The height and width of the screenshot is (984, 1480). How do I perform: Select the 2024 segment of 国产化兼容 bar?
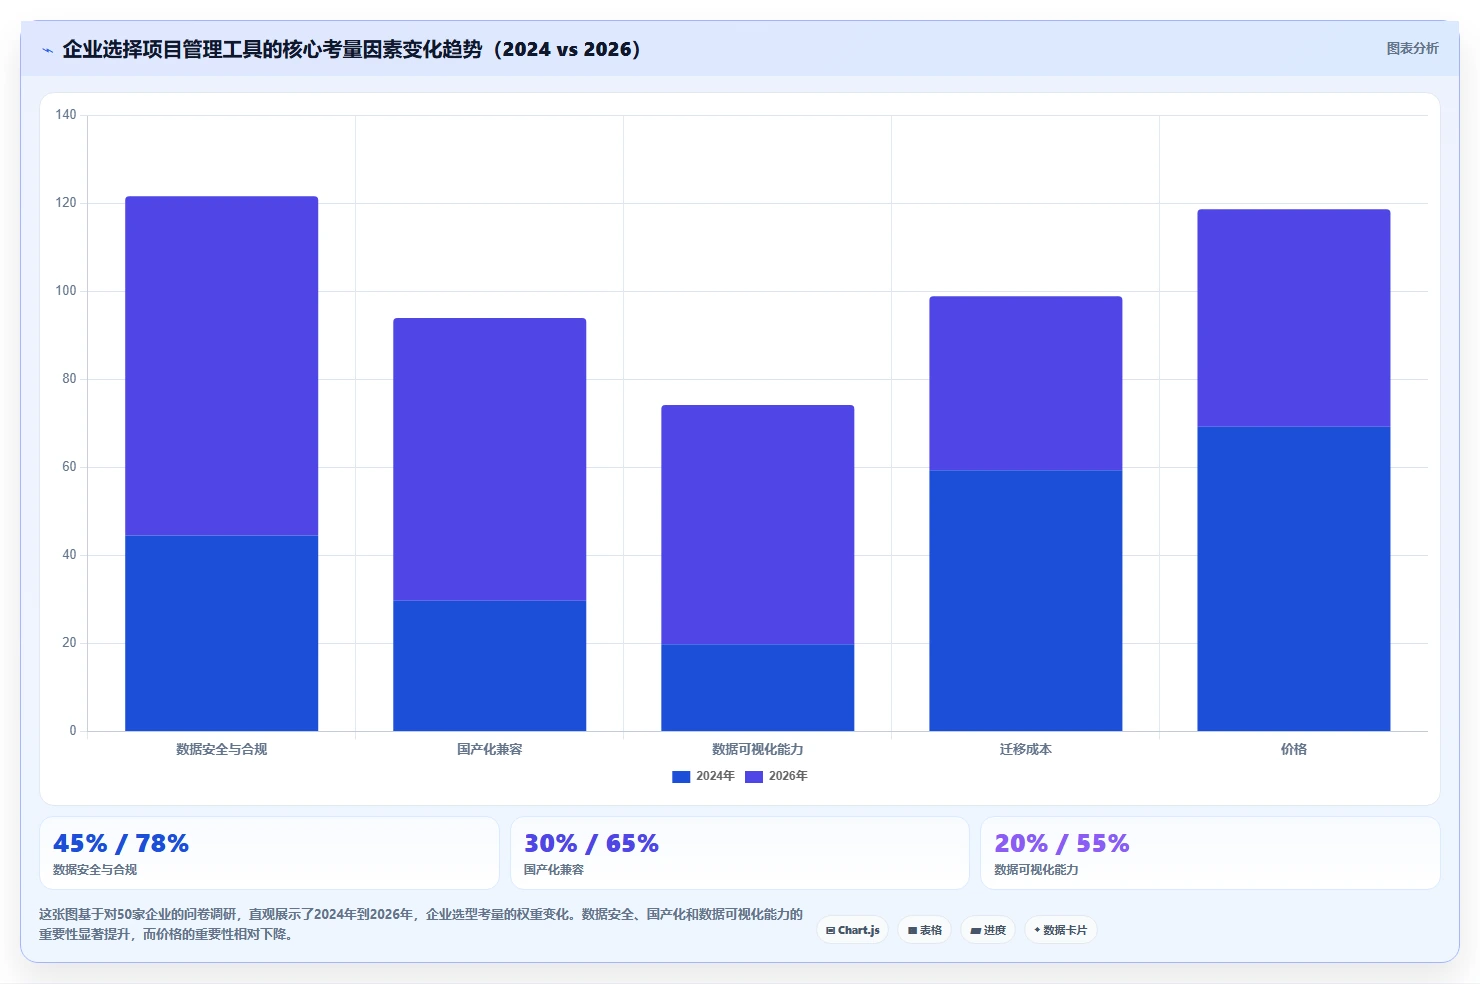[490, 665]
